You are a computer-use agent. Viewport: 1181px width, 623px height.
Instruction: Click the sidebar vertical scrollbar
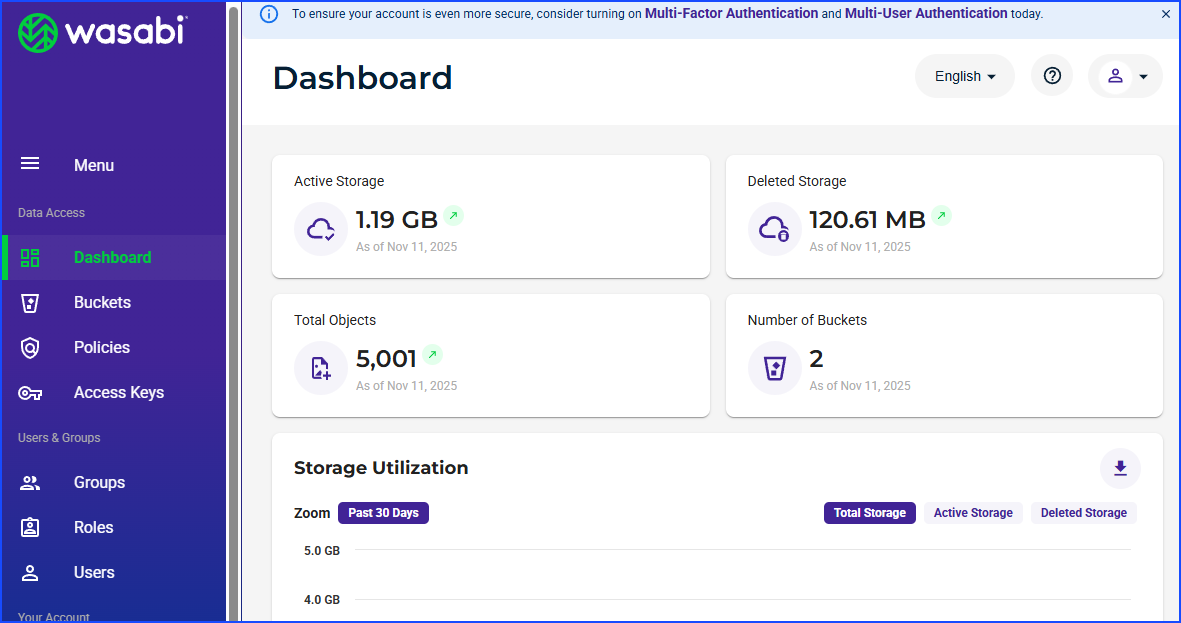(x=234, y=300)
